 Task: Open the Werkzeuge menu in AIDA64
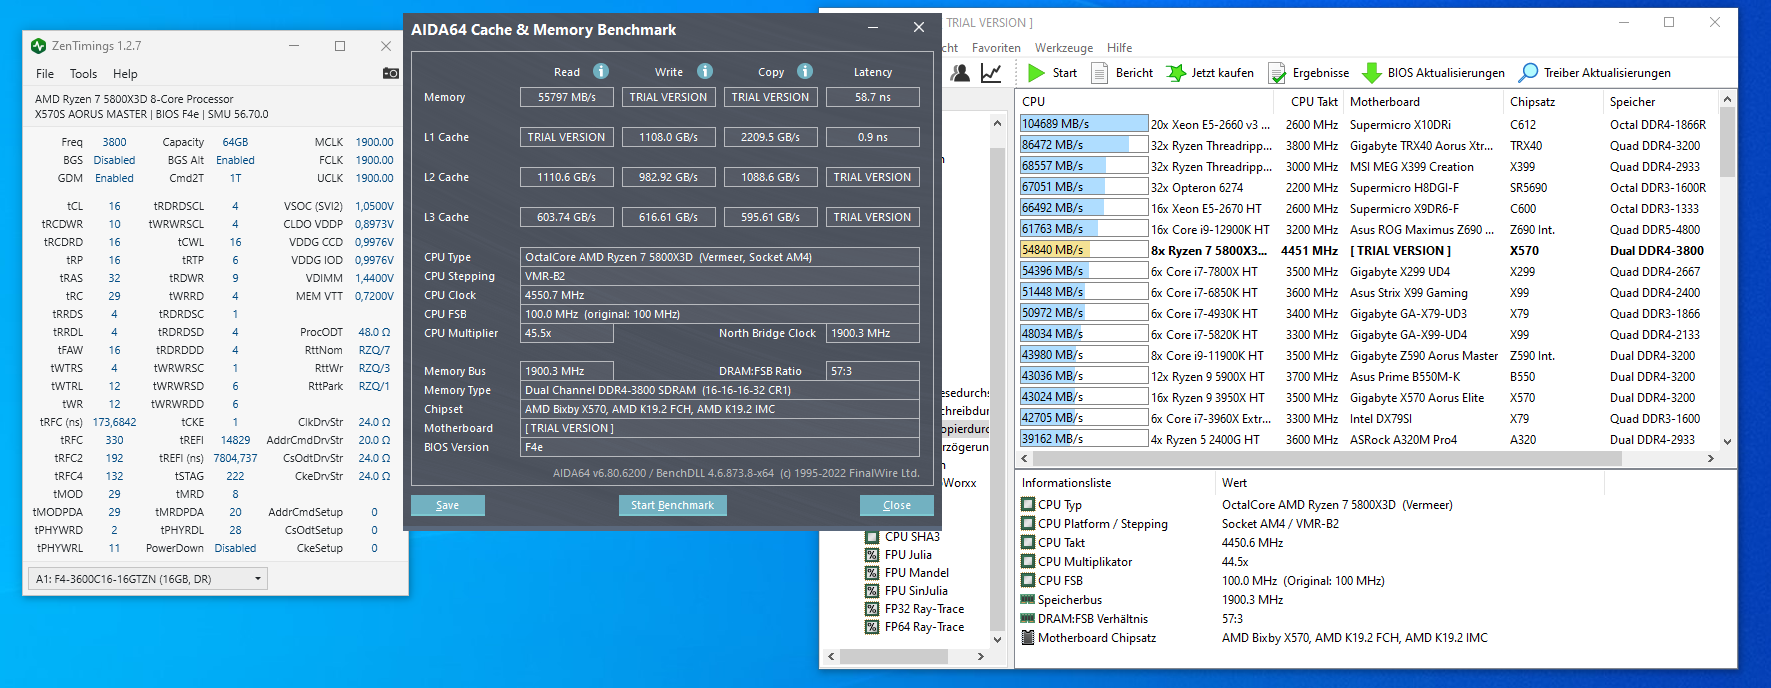[1064, 48]
